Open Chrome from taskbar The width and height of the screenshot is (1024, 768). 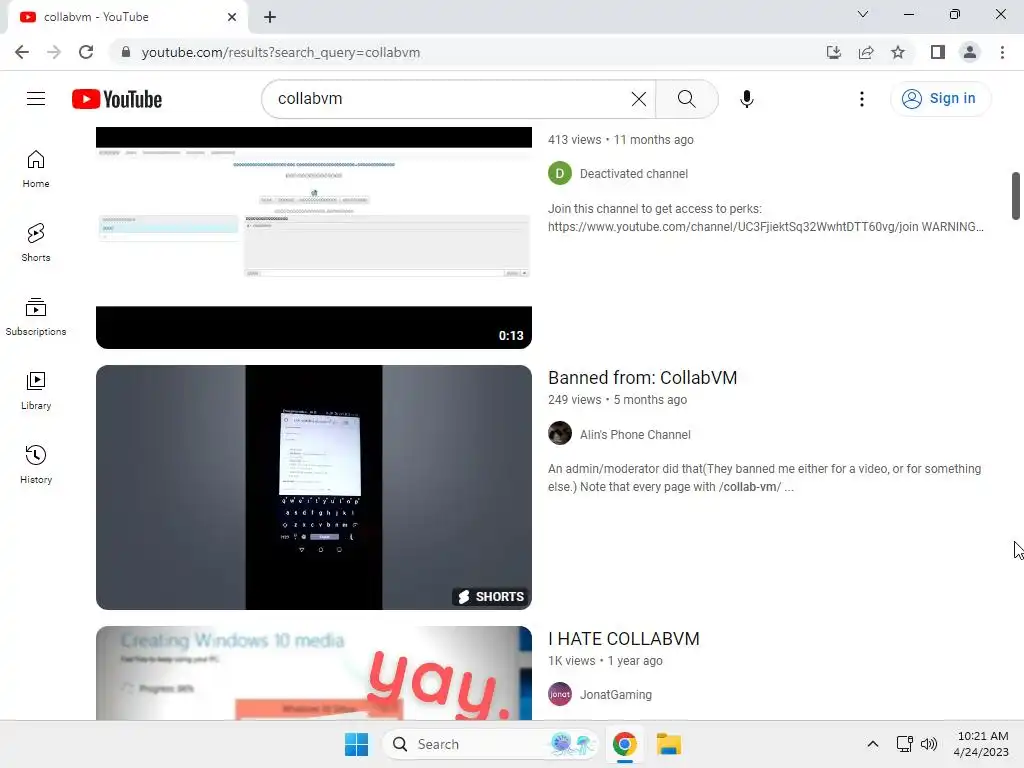coord(624,744)
